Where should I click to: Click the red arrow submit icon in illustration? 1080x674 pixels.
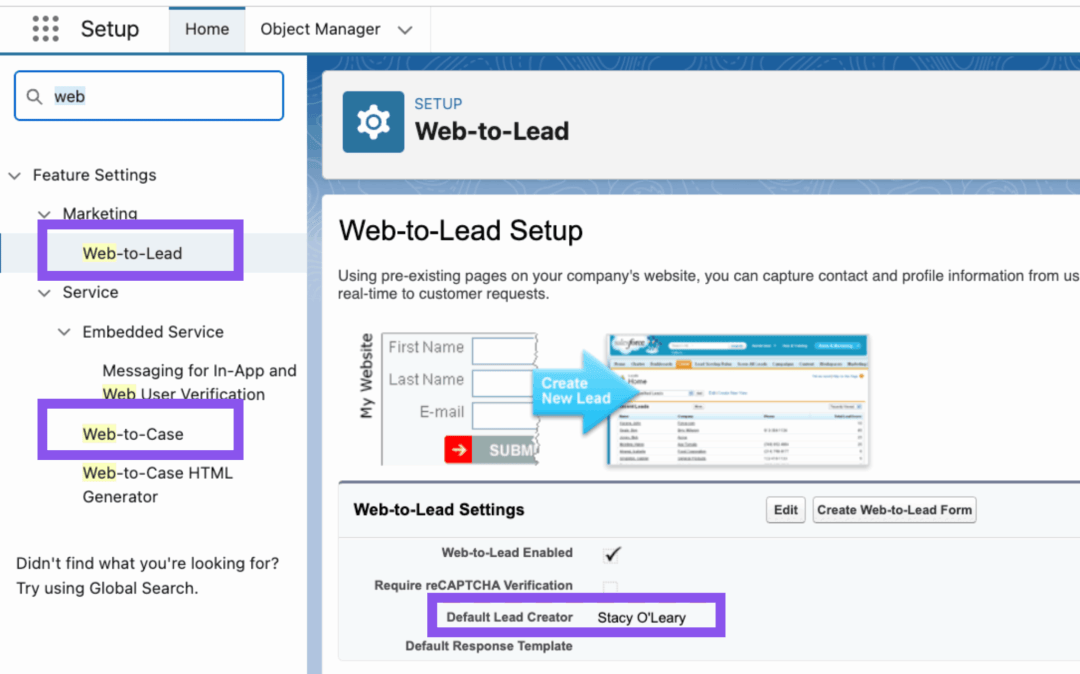click(x=458, y=450)
